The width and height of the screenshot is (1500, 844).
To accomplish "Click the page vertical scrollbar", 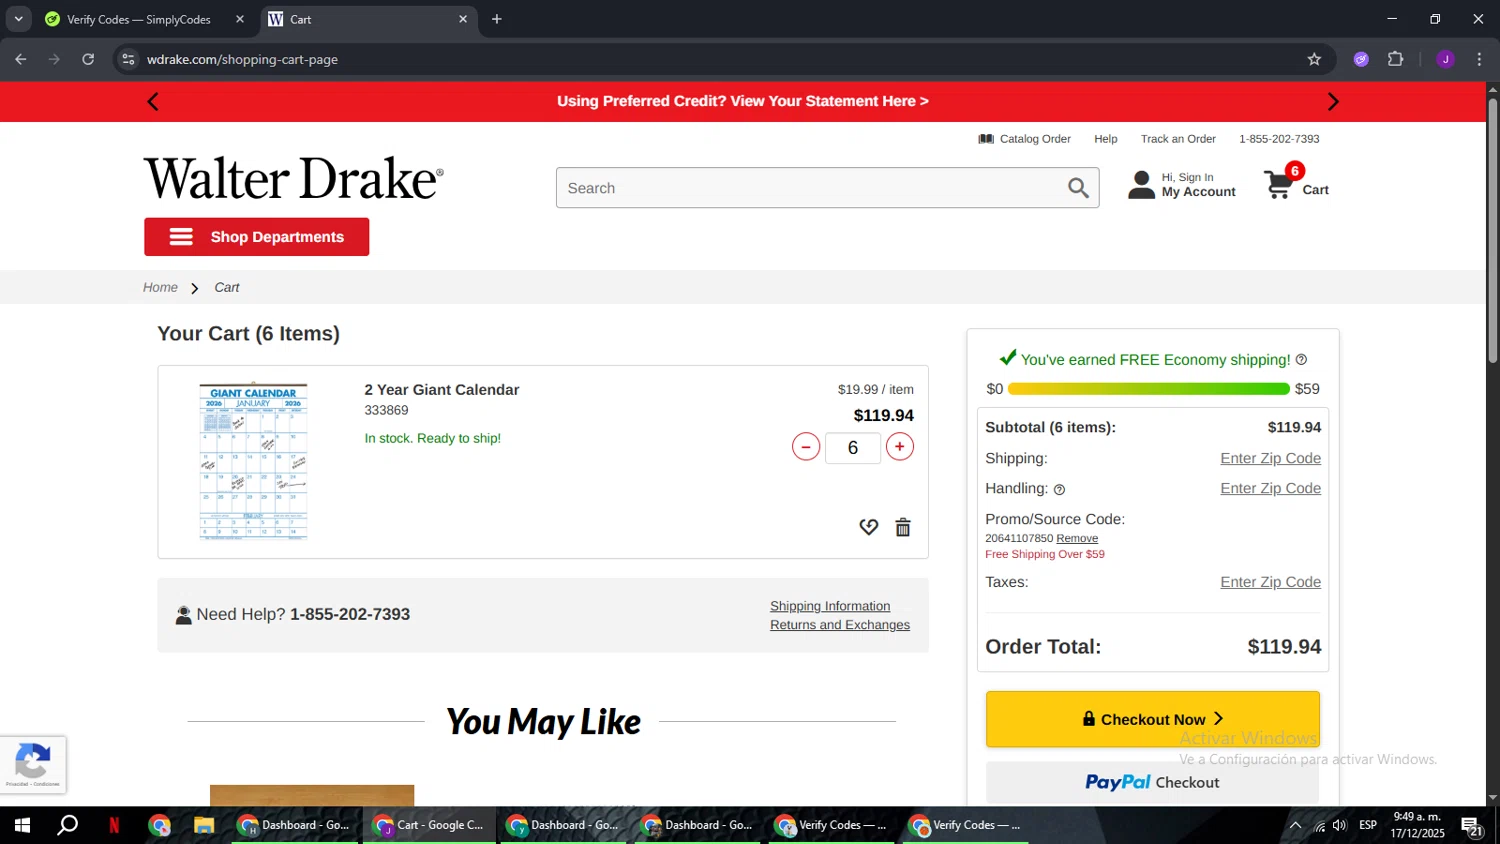I will (x=1492, y=230).
